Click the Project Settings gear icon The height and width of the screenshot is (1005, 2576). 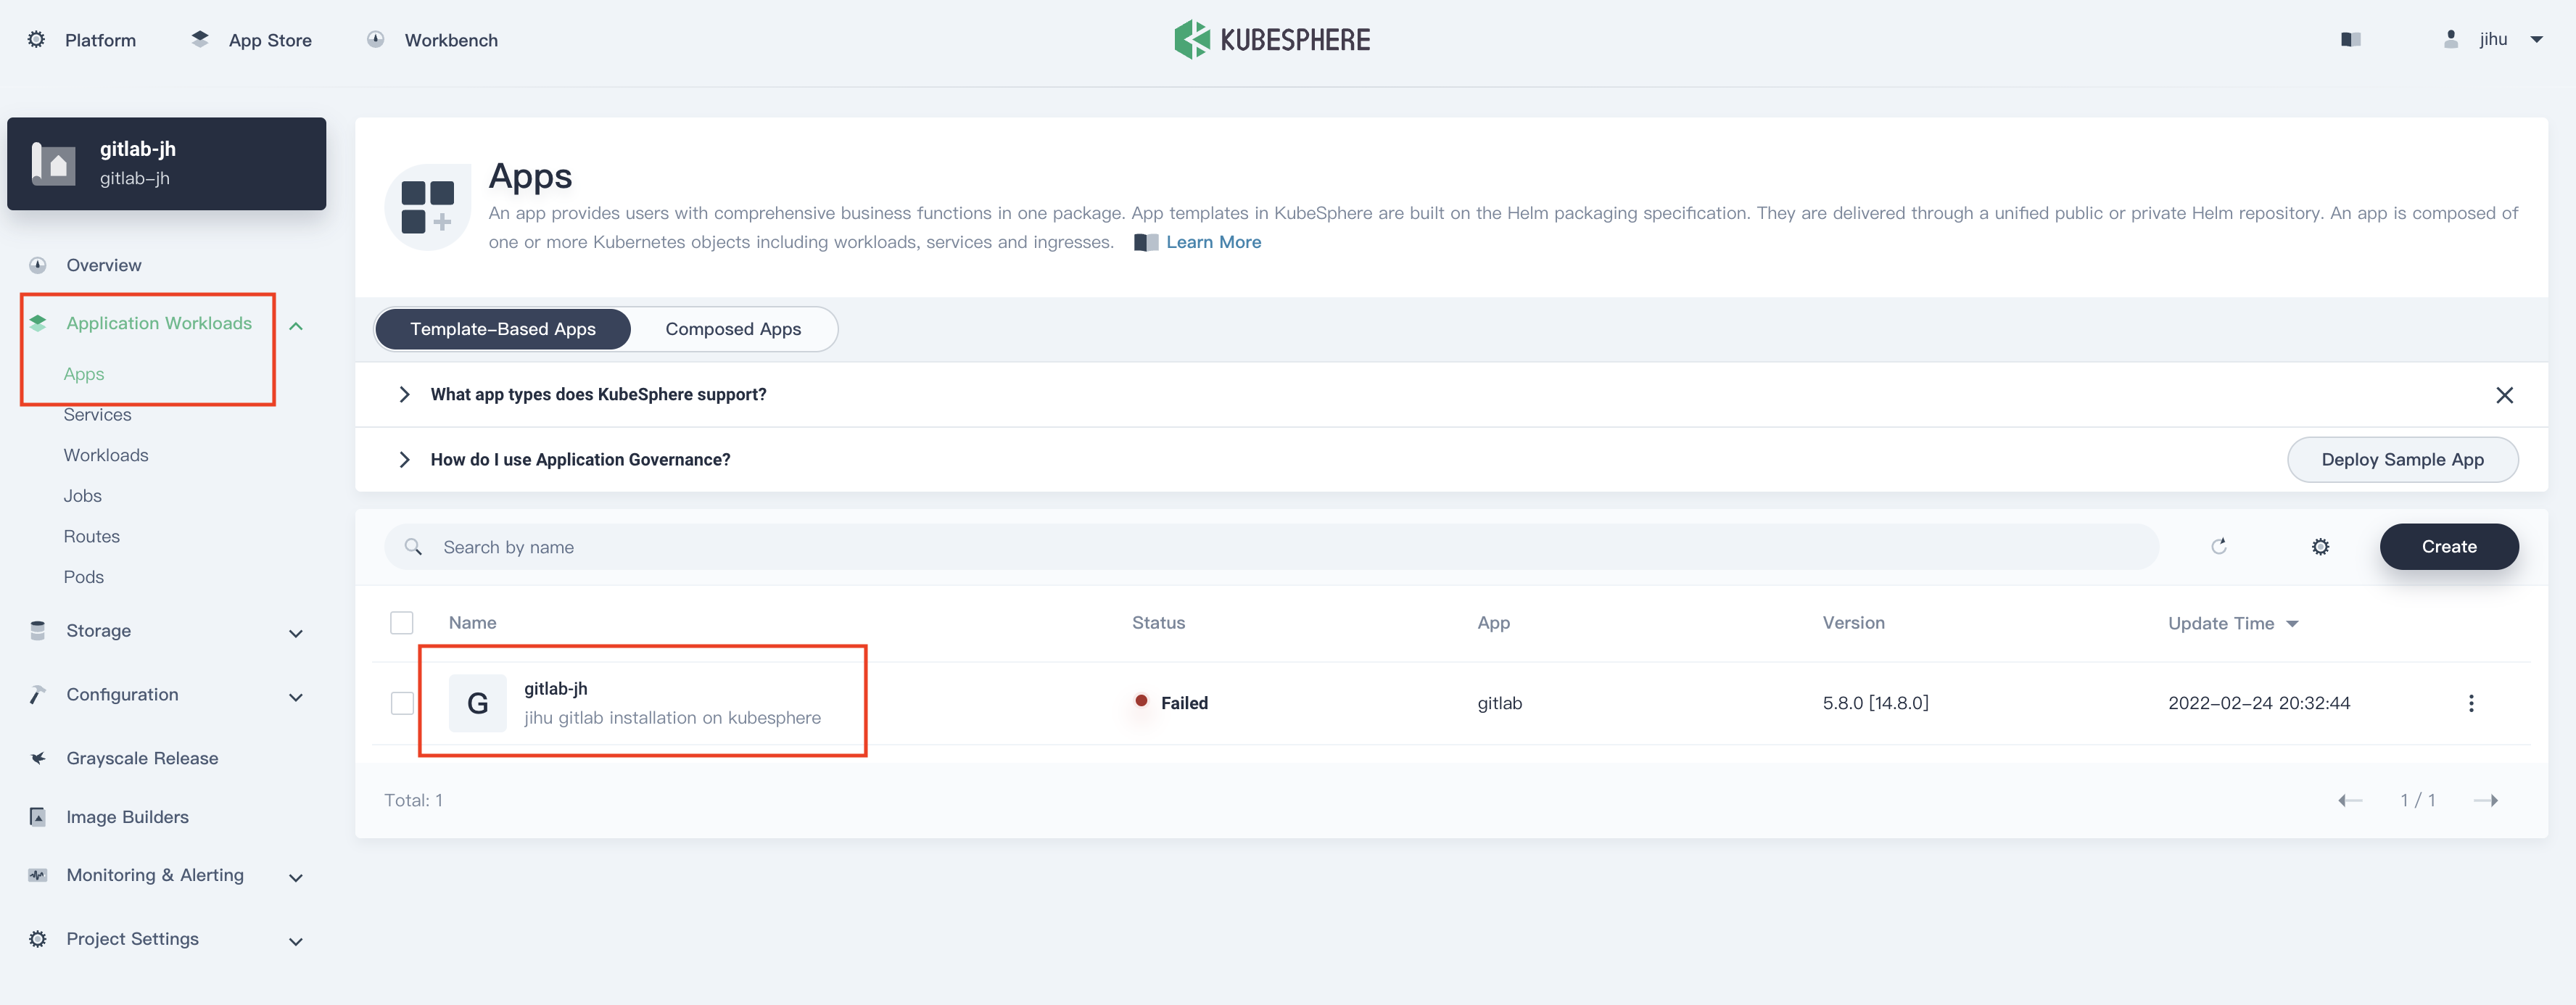click(38, 939)
